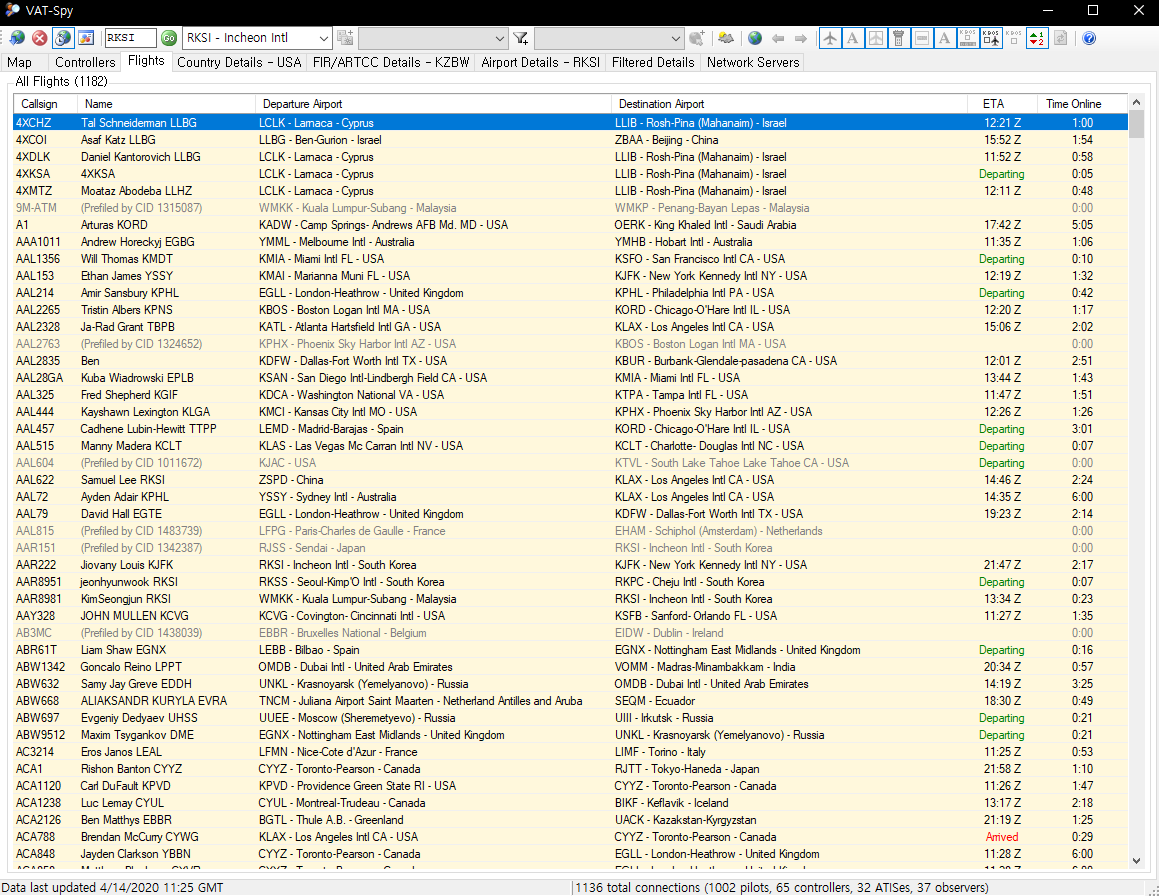
Task: Click the download data globe icon
Action: pos(17,38)
